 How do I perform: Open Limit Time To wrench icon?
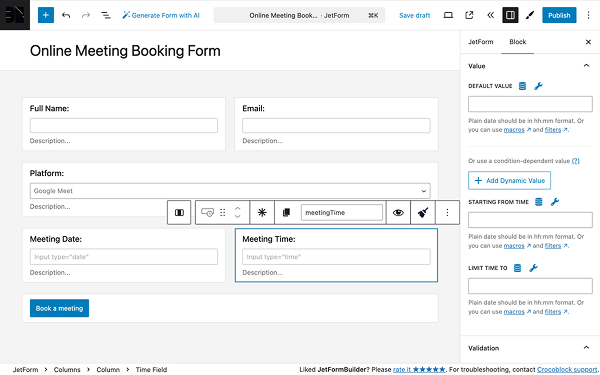tap(533, 268)
